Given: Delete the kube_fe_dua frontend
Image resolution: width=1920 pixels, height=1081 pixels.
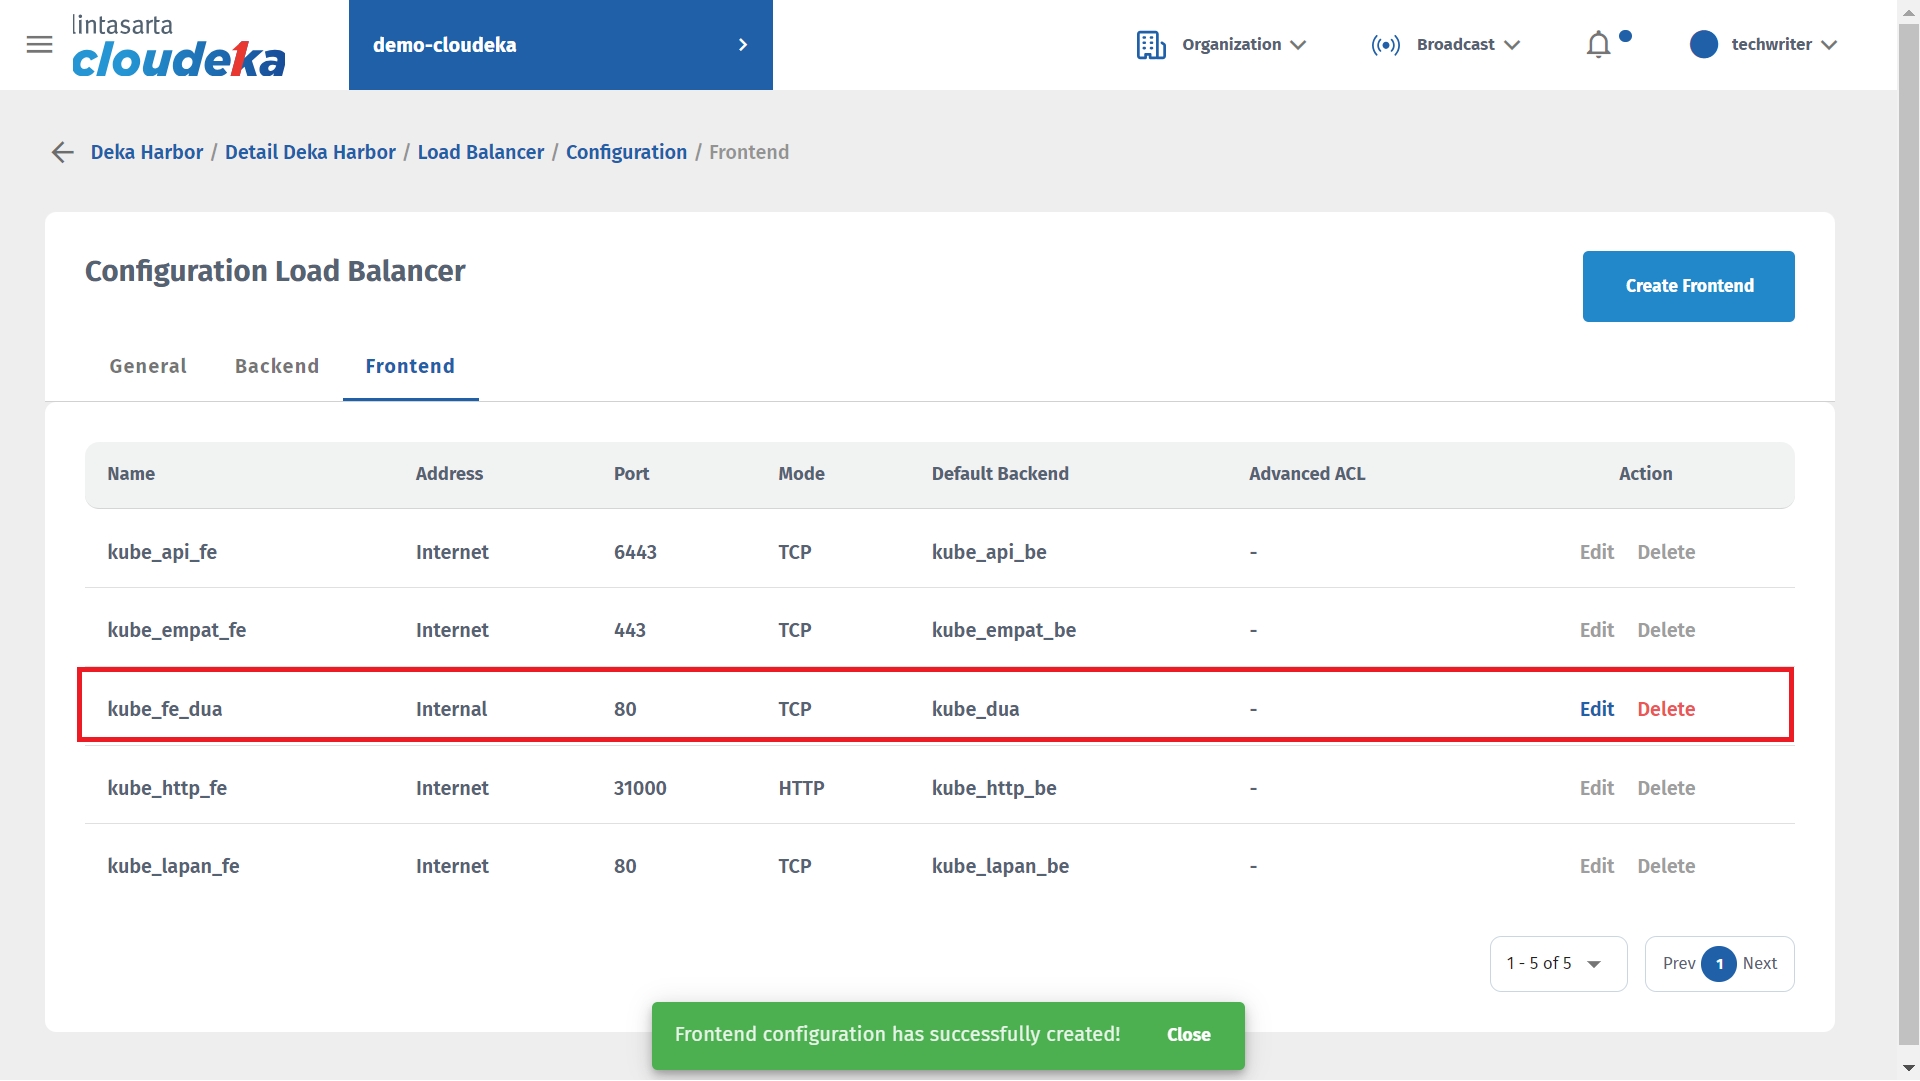Looking at the screenshot, I should [x=1666, y=709].
